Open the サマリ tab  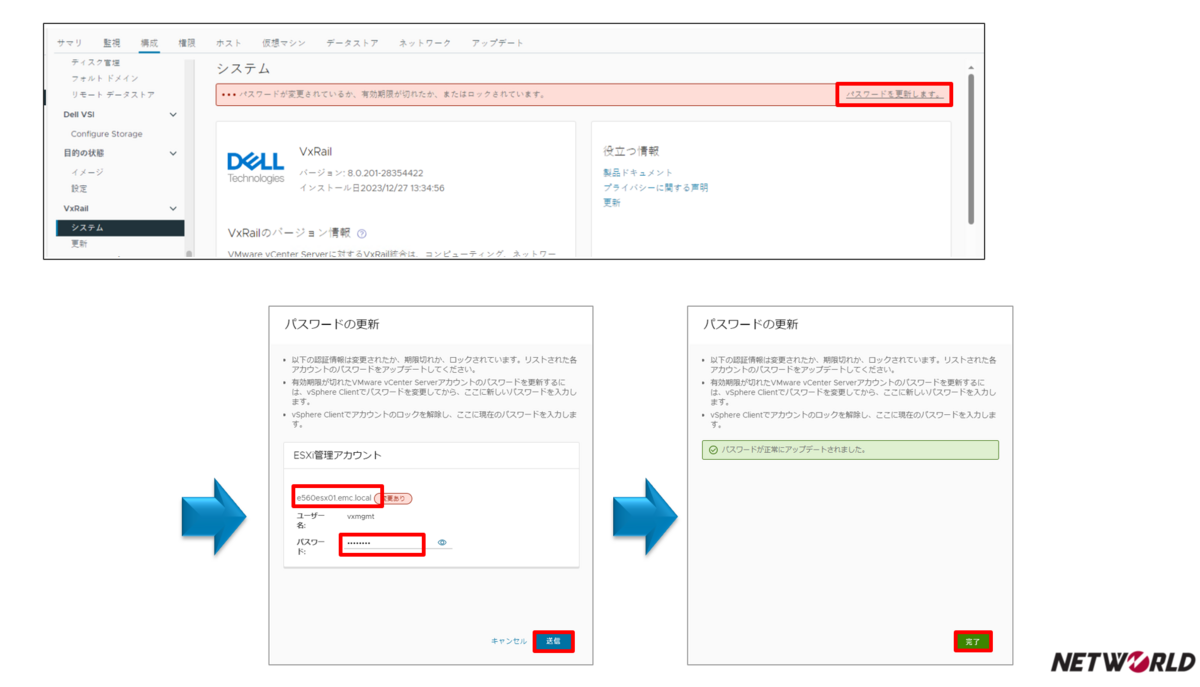[x=69, y=43]
